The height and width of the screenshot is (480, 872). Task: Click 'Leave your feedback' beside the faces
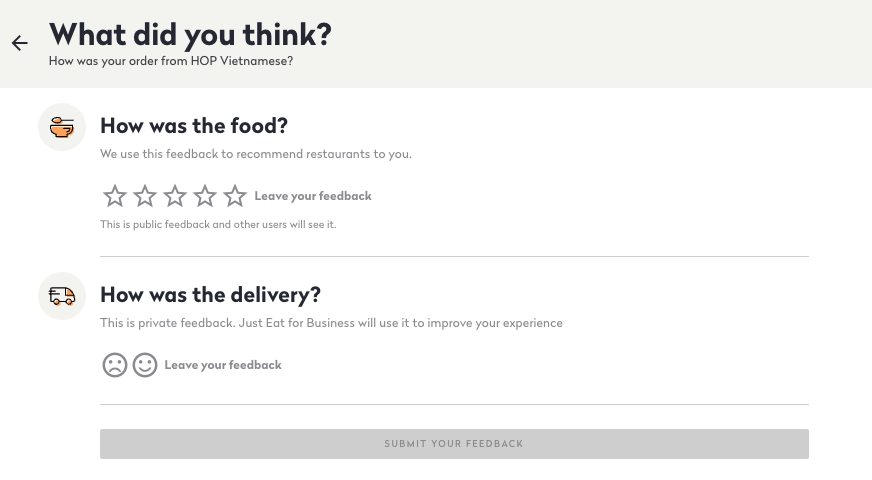[223, 365]
